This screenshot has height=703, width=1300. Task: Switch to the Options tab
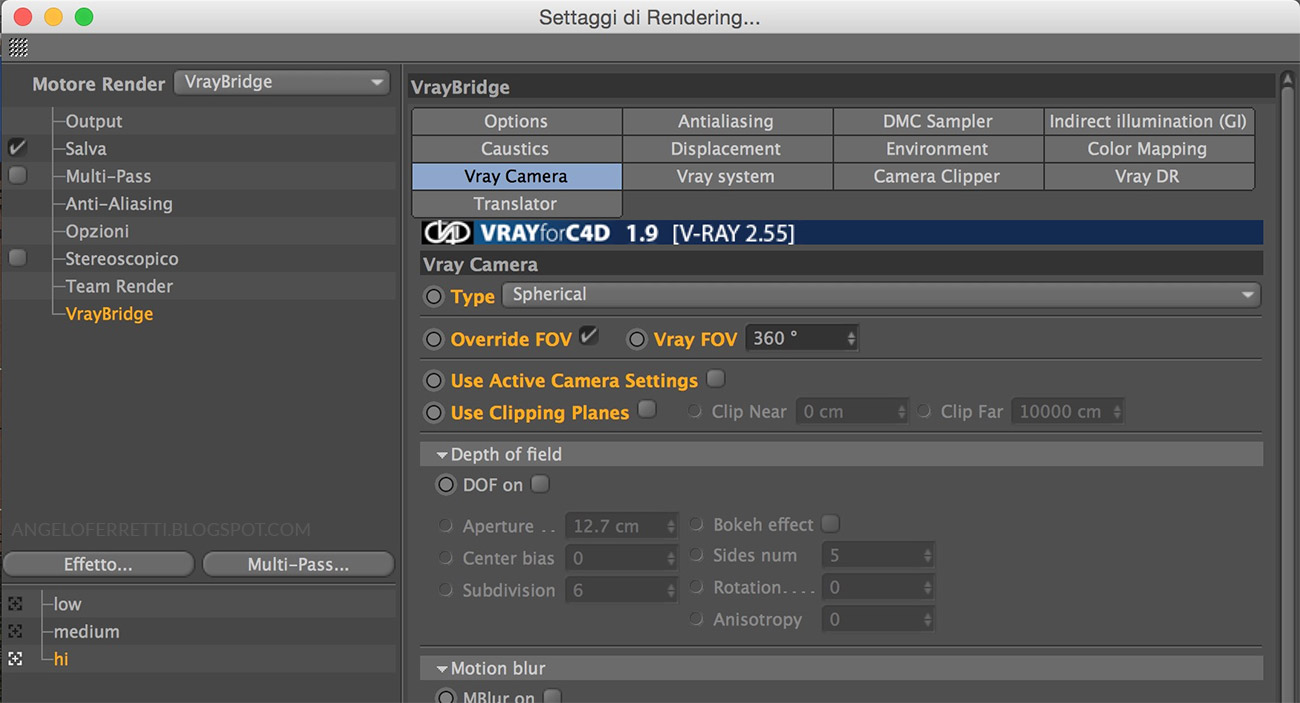[516, 121]
